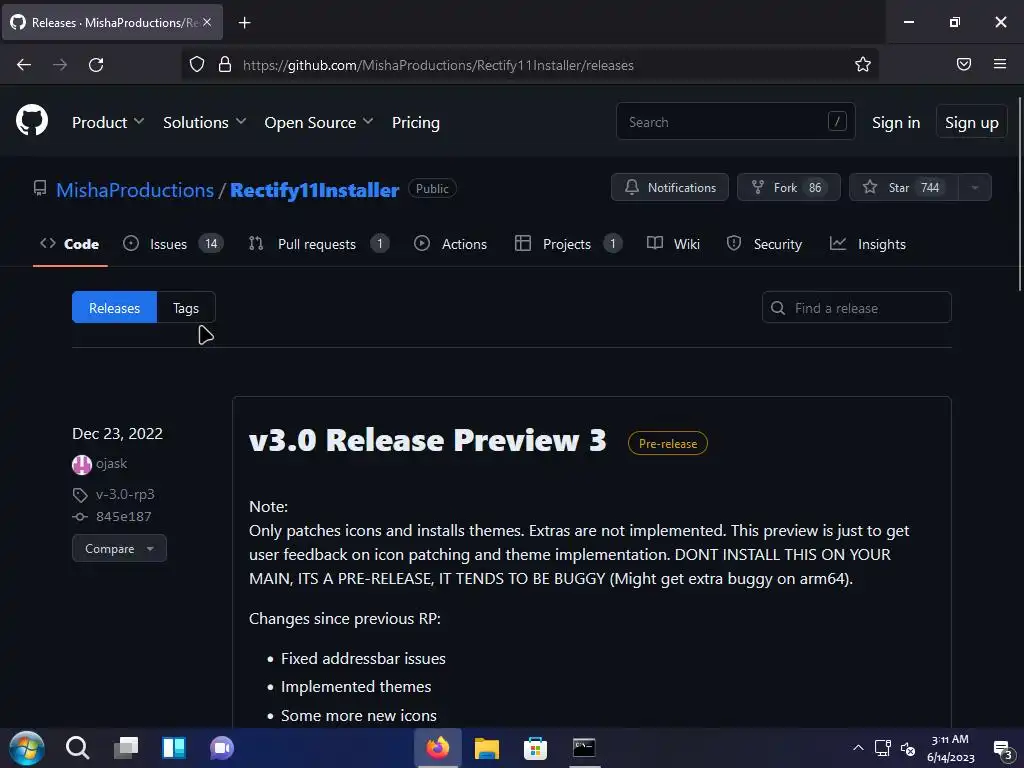The width and height of the screenshot is (1024, 768).
Task: Open the Rectify11Installer repository link
Action: [x=314, y=190]
